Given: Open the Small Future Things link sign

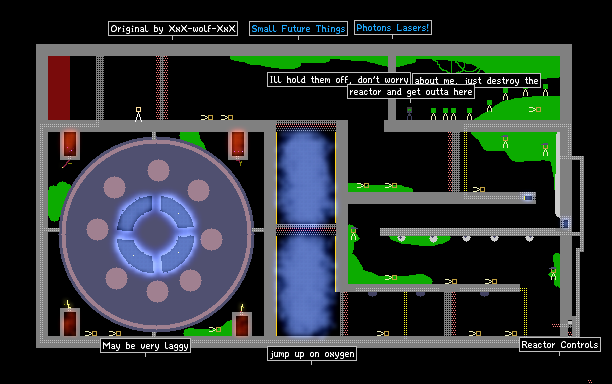Looking at the screenshot, I should click(x=298, y=28).
